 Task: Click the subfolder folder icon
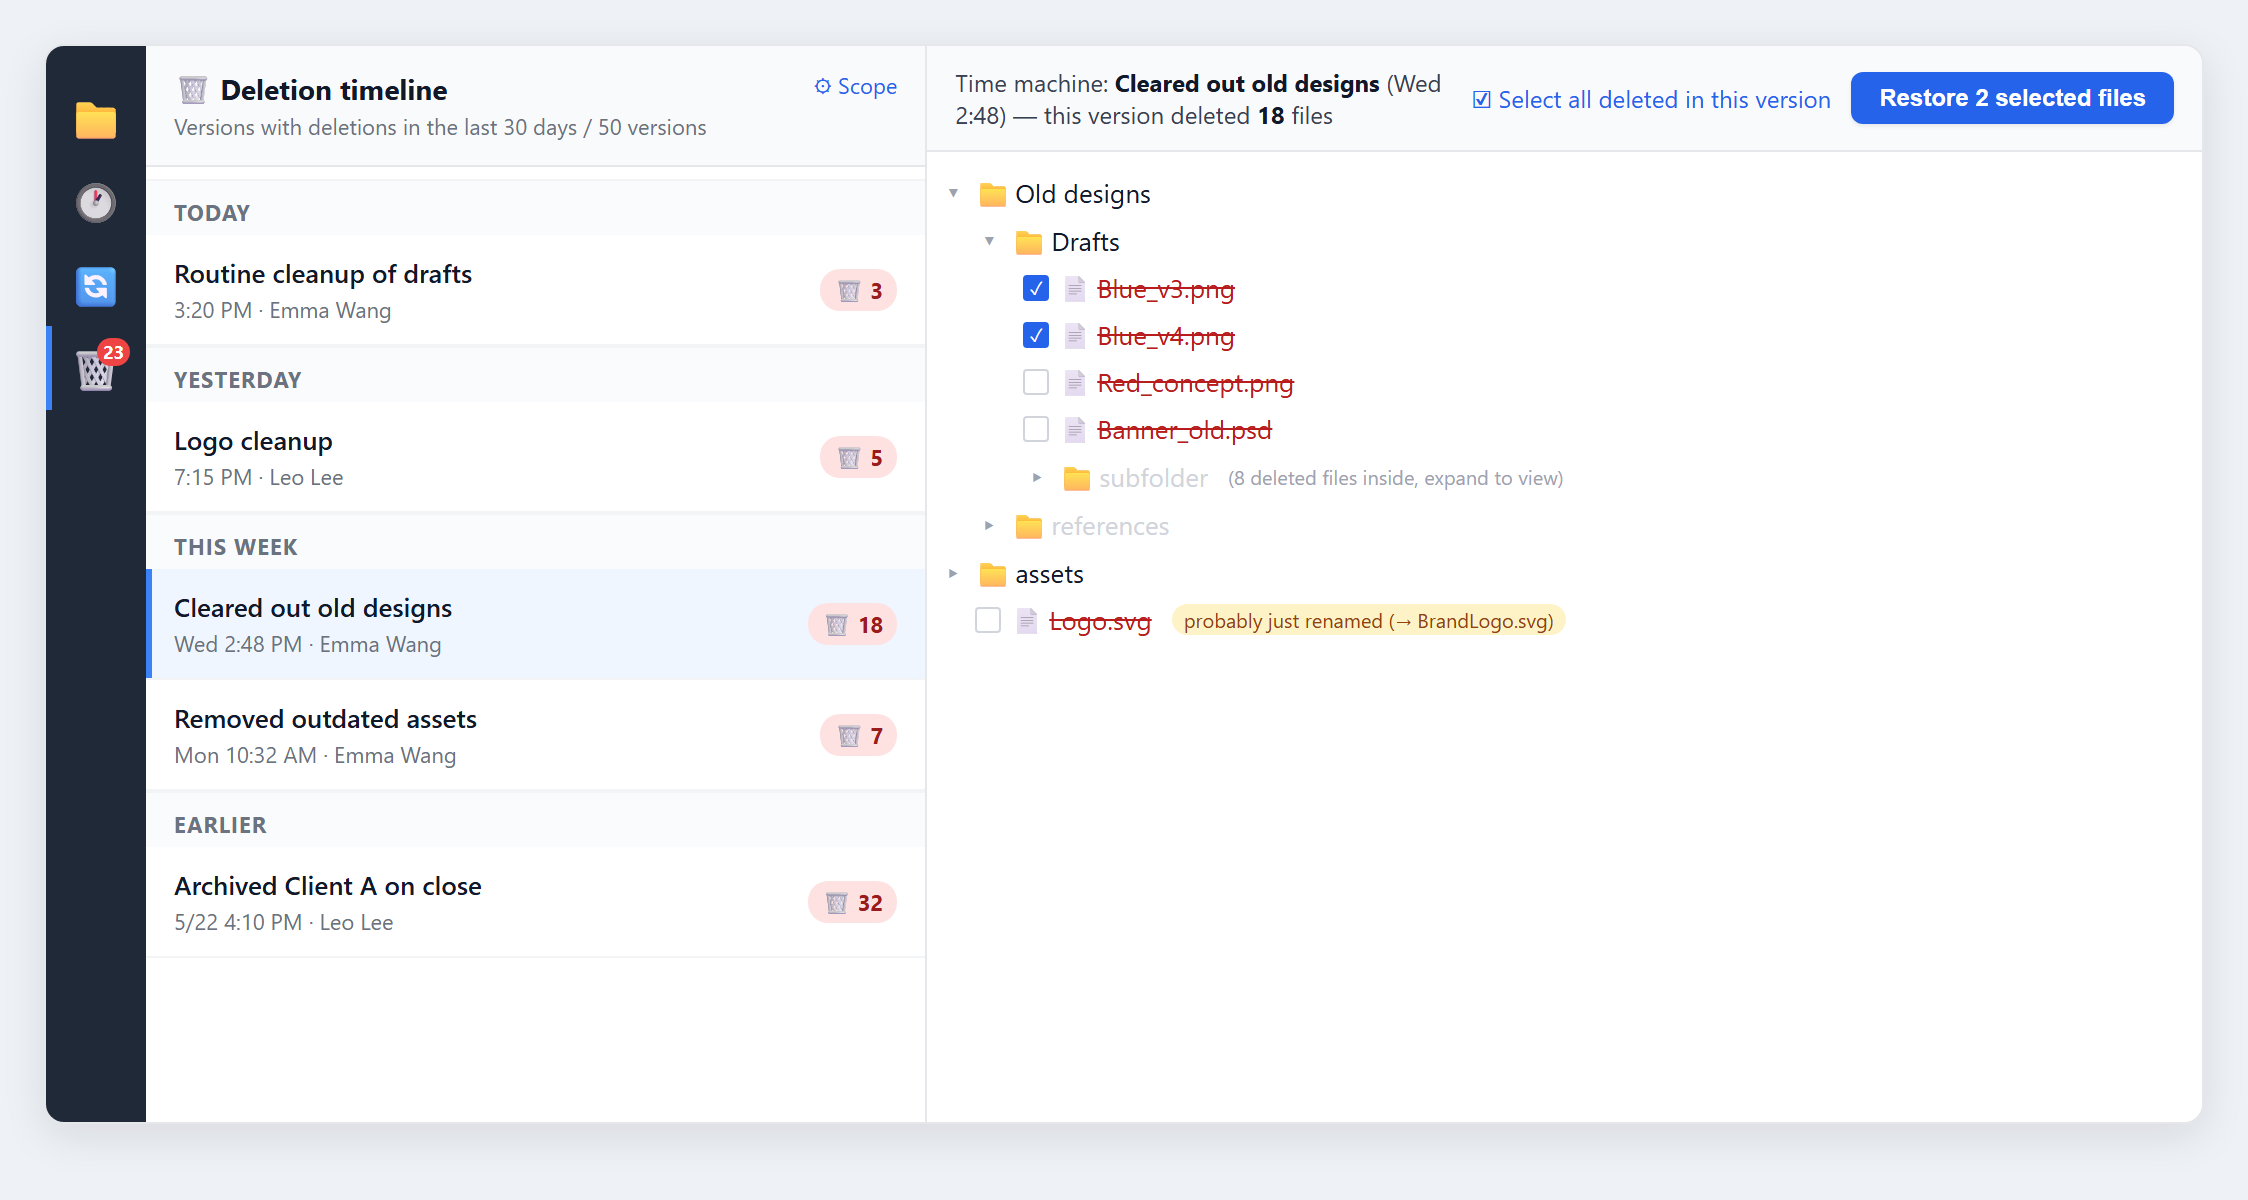coord(1076,479)
